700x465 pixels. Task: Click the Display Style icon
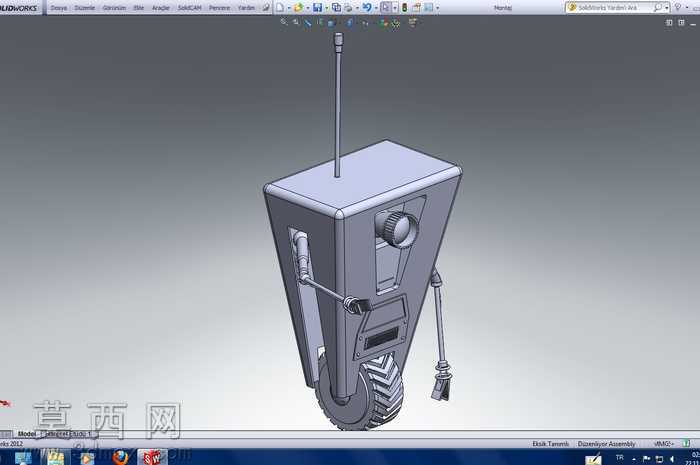click(349, 23)
